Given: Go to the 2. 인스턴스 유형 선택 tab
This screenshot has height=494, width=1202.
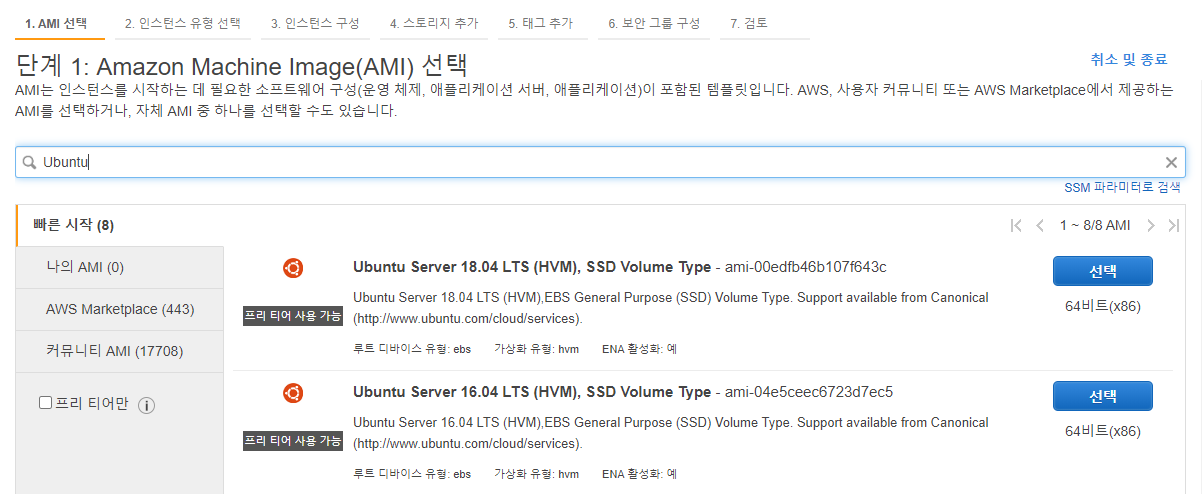Looking at the screenshot, I should click(x=183, y=23).
